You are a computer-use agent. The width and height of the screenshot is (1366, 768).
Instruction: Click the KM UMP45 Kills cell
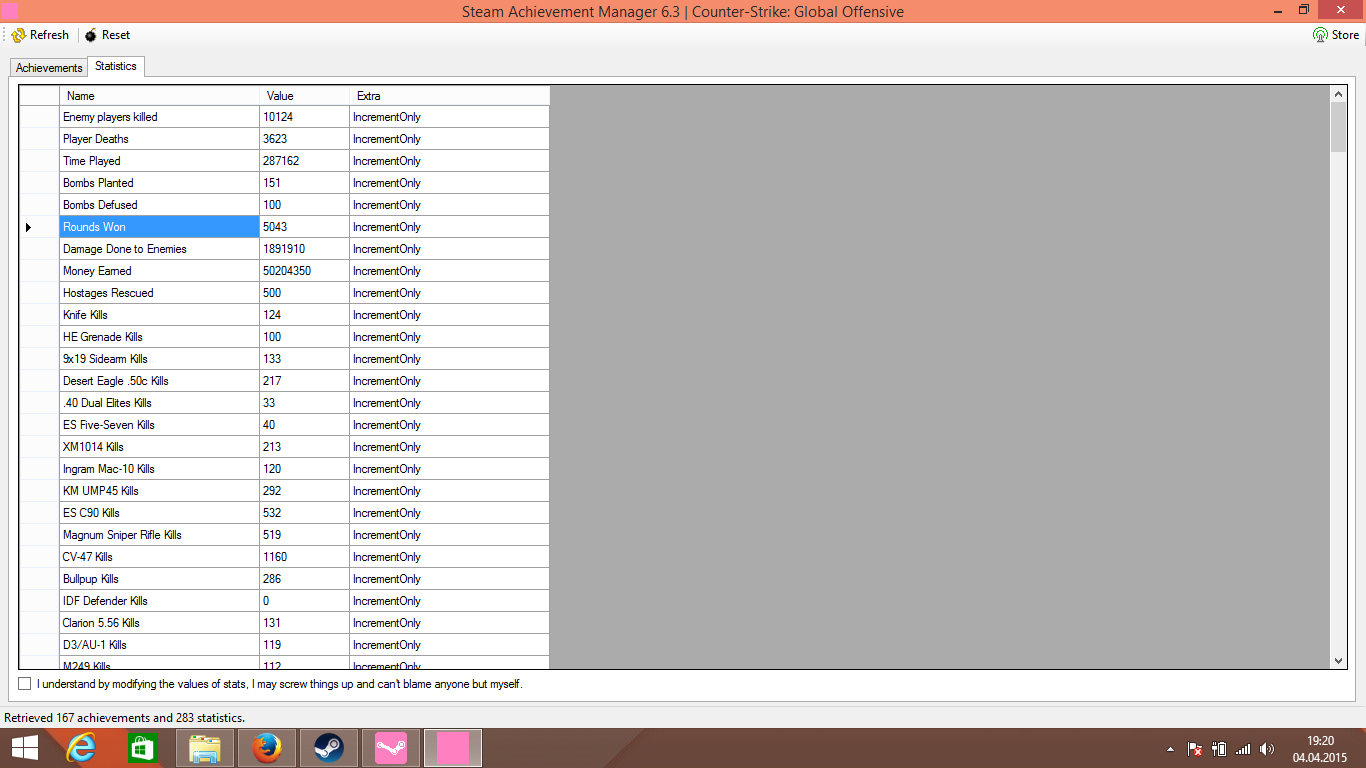click(160, 491)
